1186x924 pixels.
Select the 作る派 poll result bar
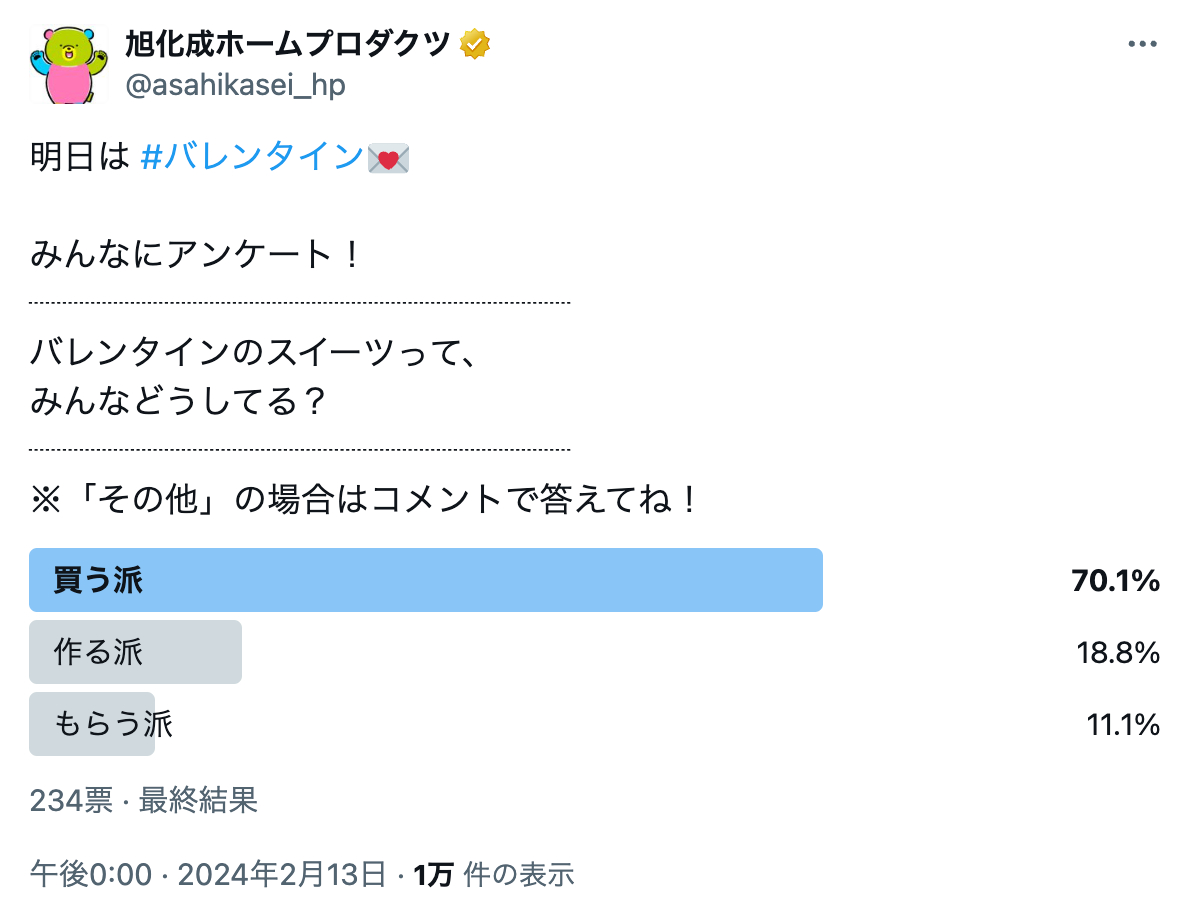[136, 652]
